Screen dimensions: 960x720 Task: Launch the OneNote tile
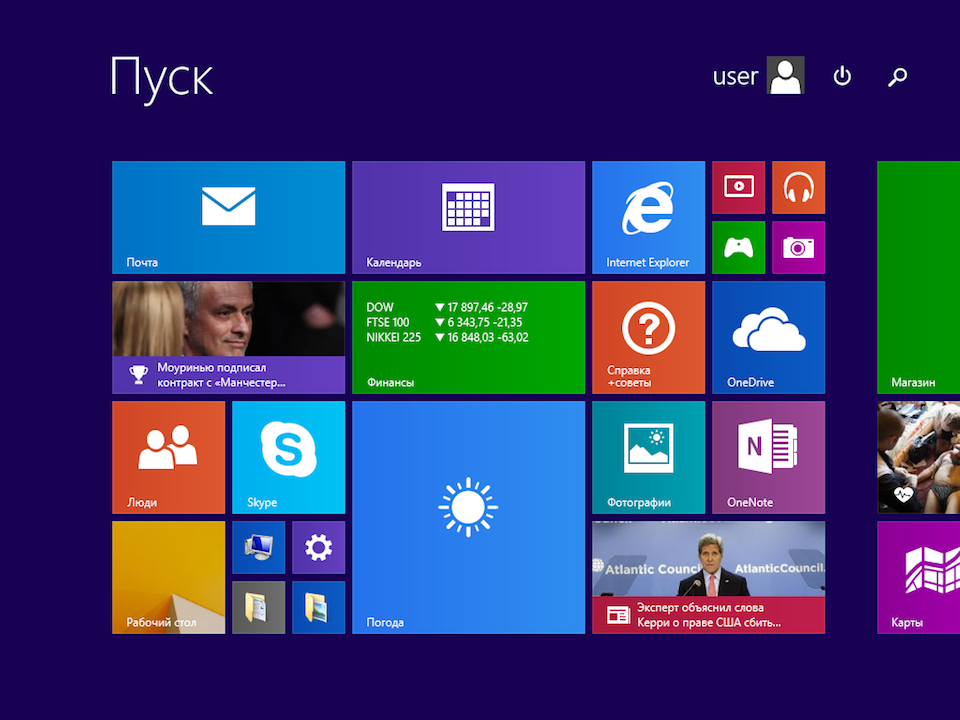[768, 457]
